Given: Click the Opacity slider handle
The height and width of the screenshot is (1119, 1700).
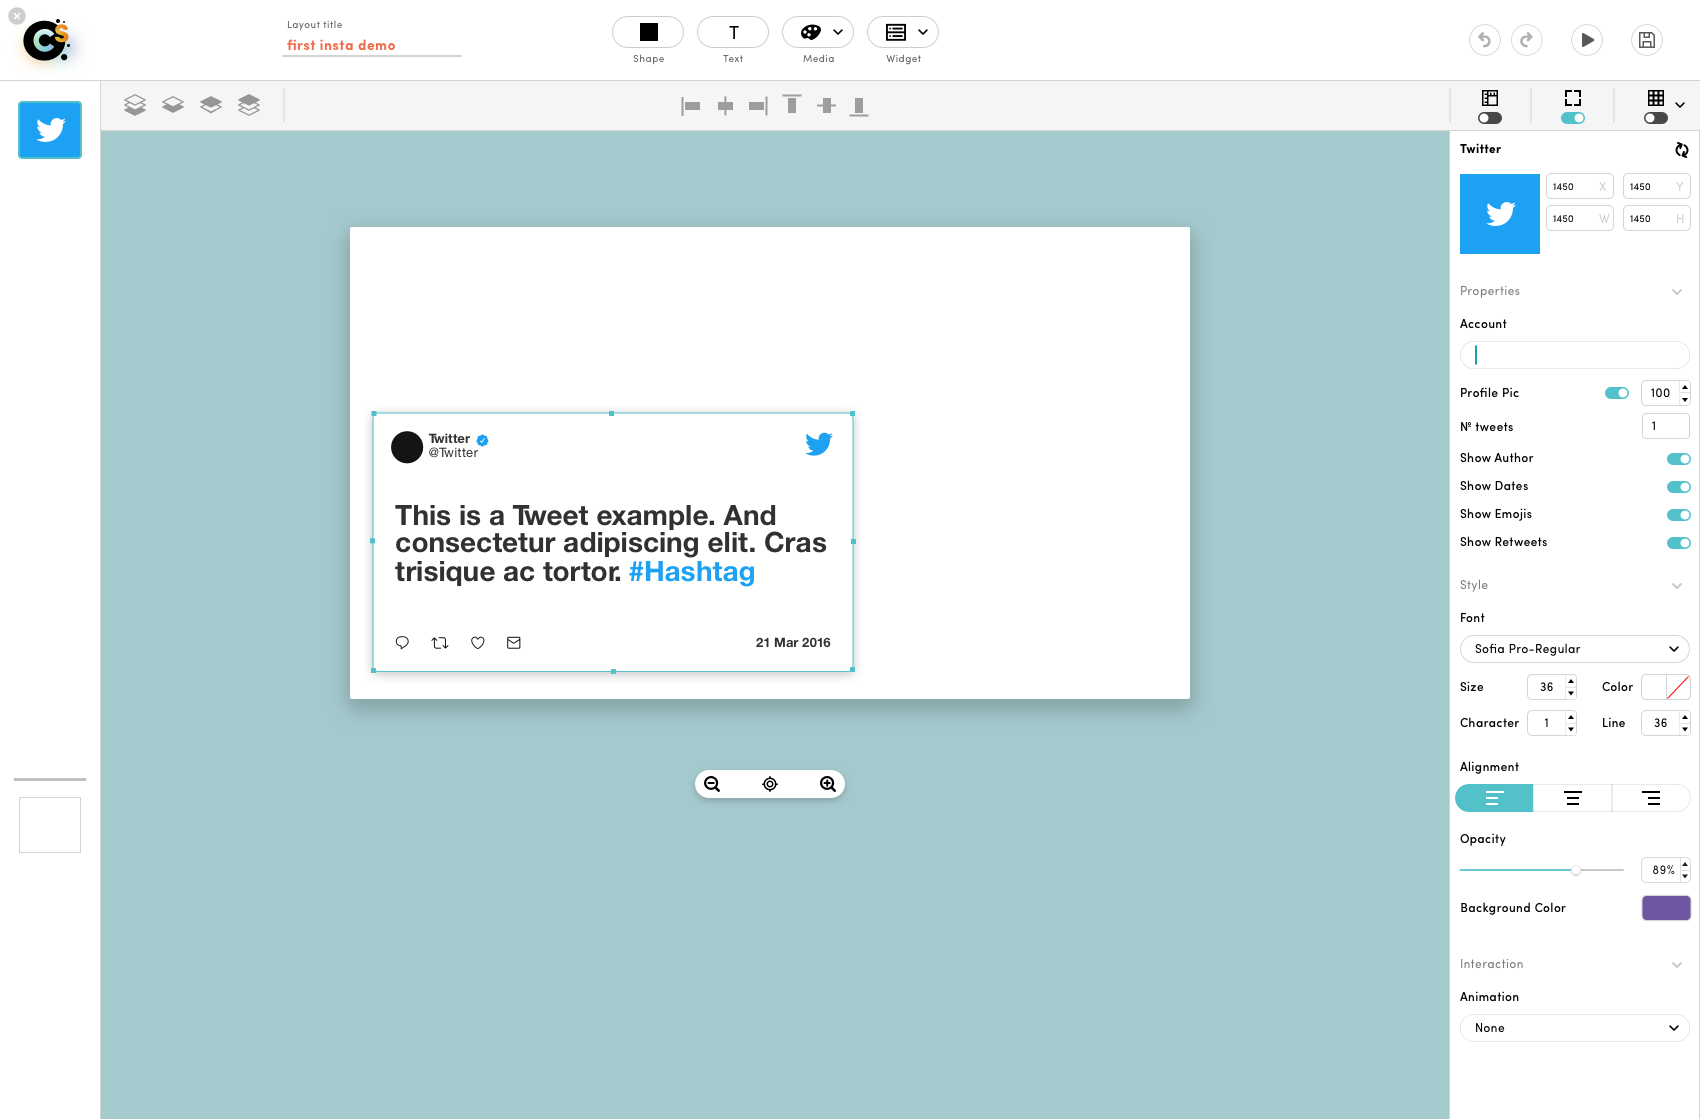Looking at the screenshot, I should 1576,870.
